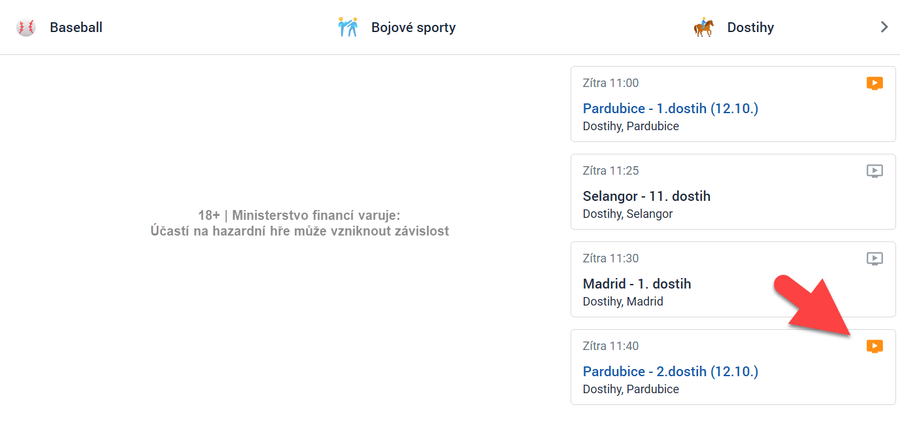This screenshot has height=422, width=900.
Task: Open Madrid - 1. dostih event
Action: (637, 284)
